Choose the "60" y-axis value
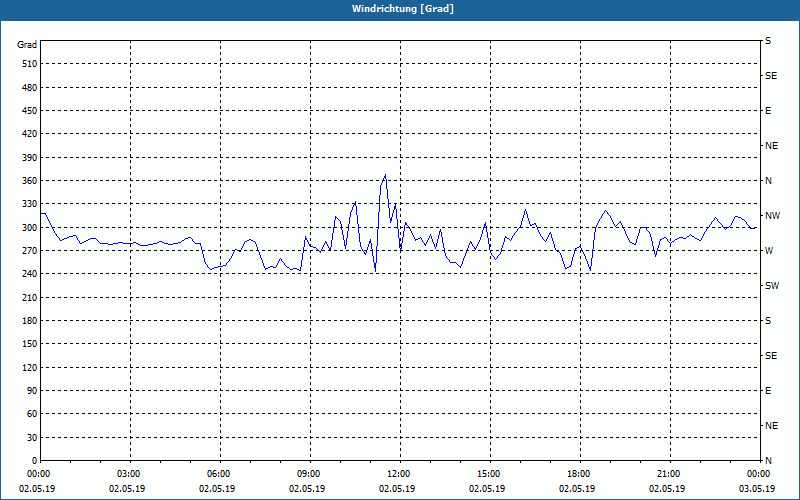The image size is (800, 500). [x=32, y=414]
